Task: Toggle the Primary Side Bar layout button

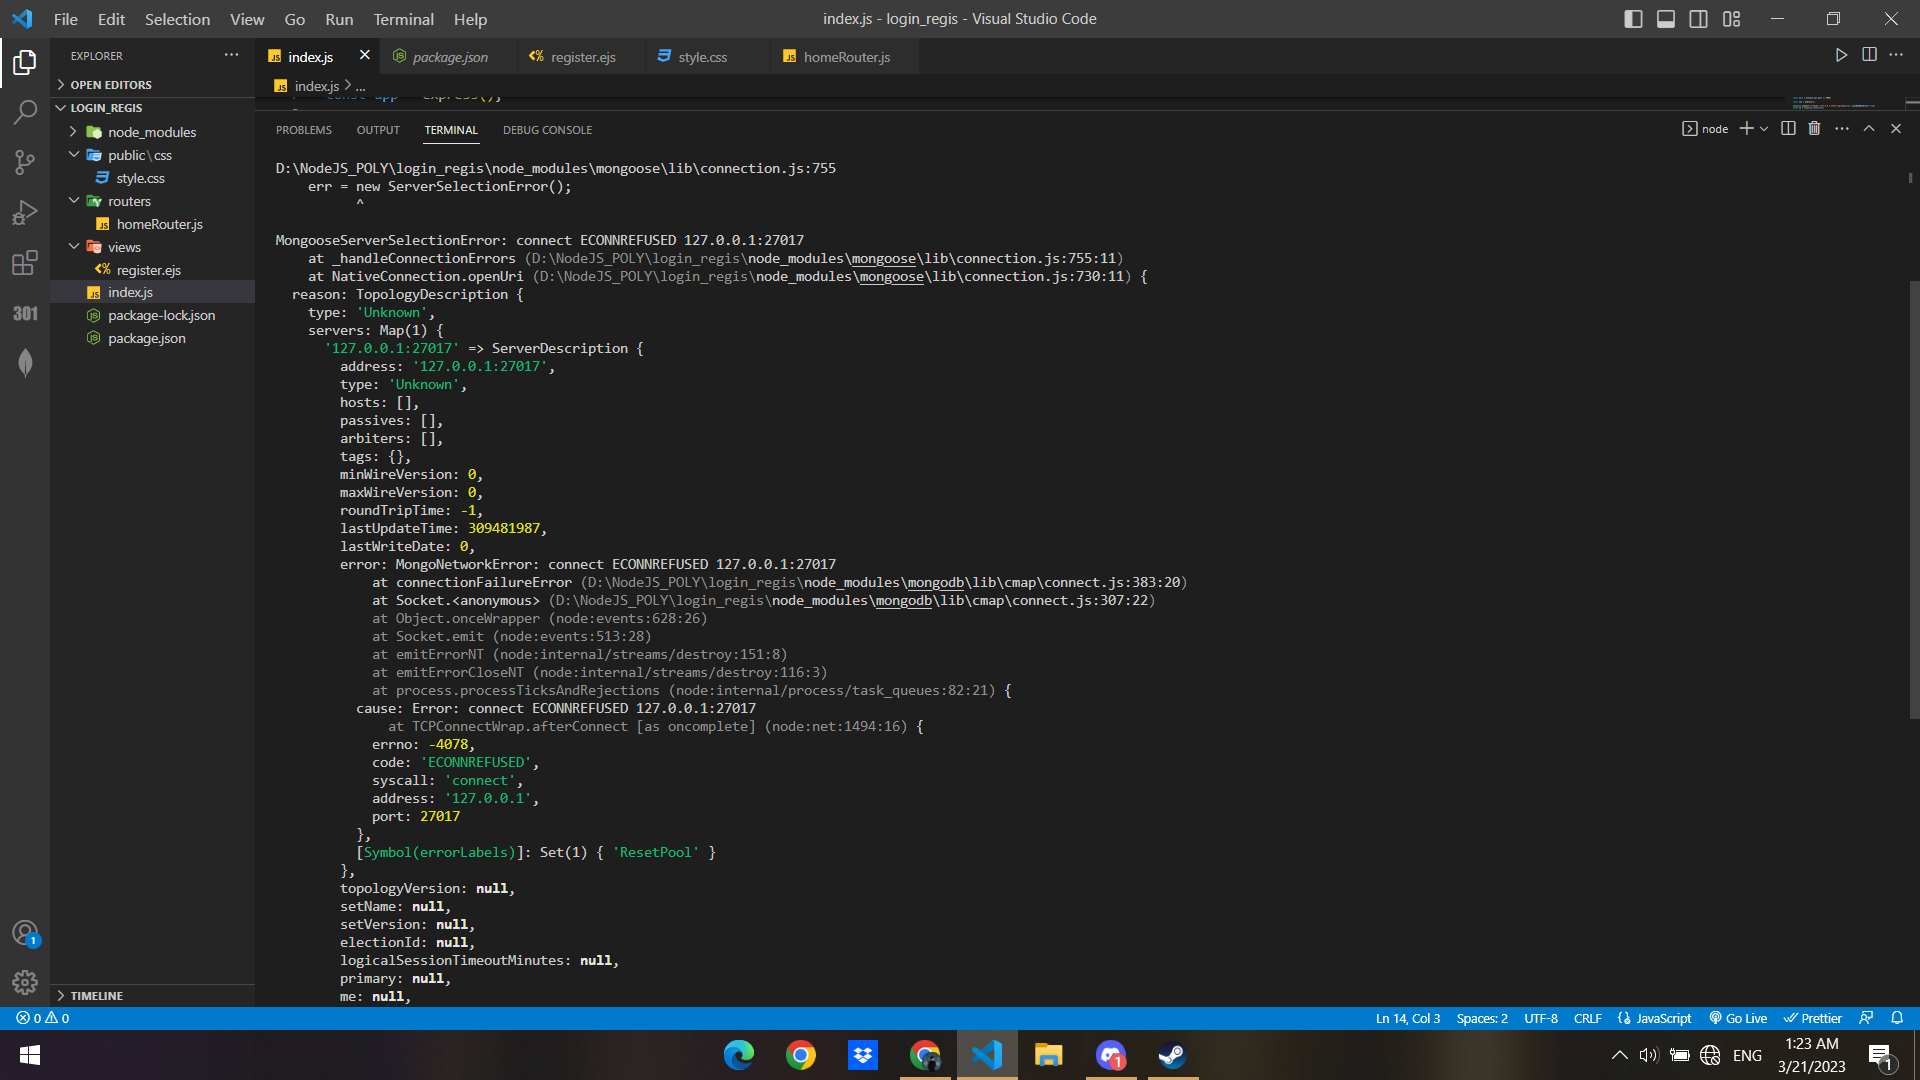Action: pyautogui.click(x=1633, y=19)
